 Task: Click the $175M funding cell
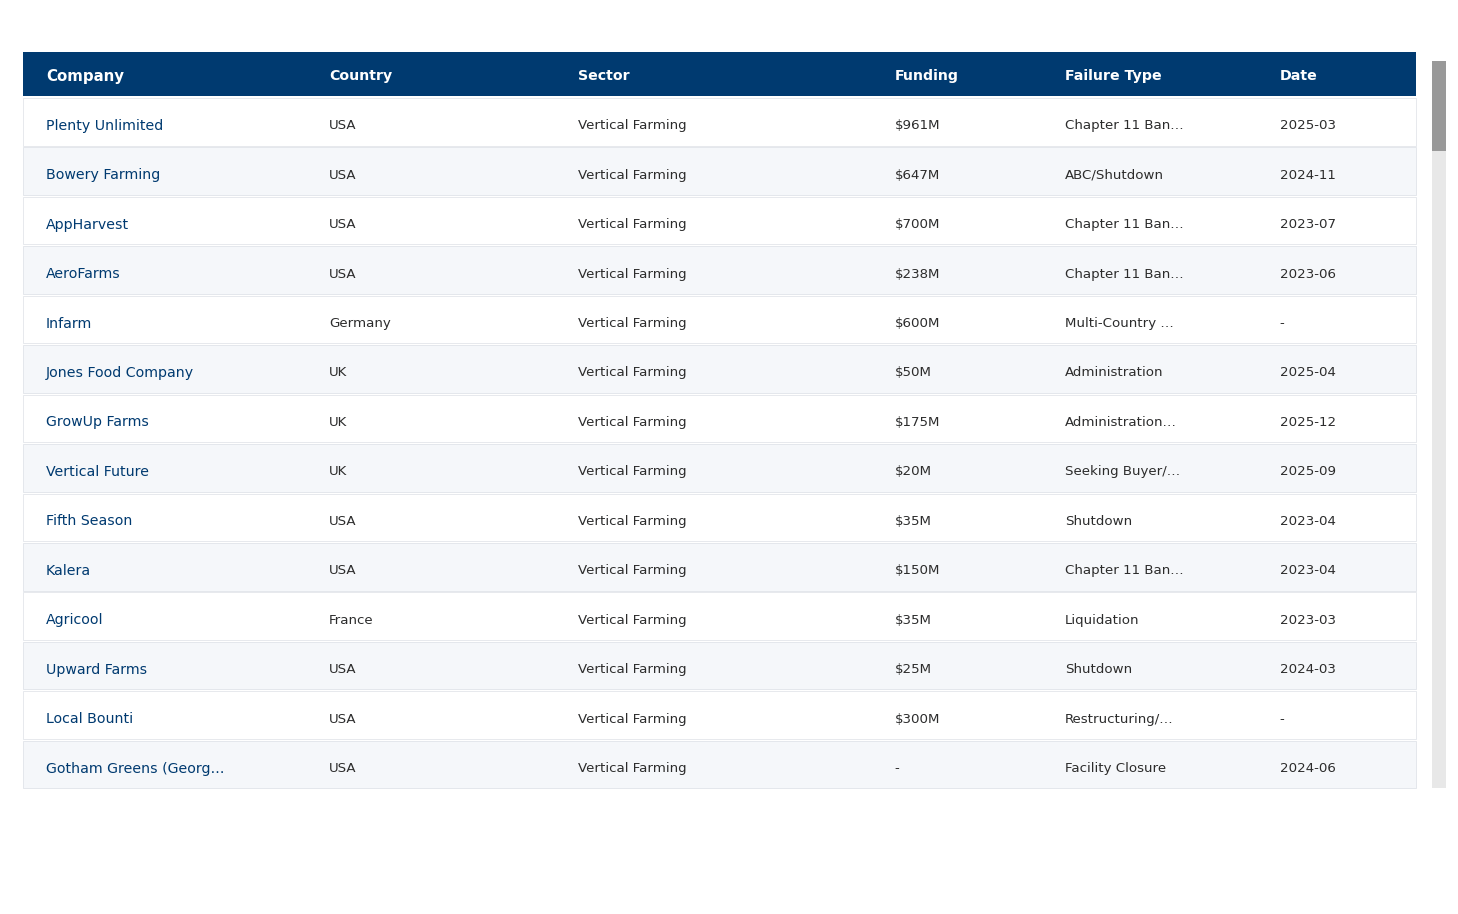[x=917, y=422]
